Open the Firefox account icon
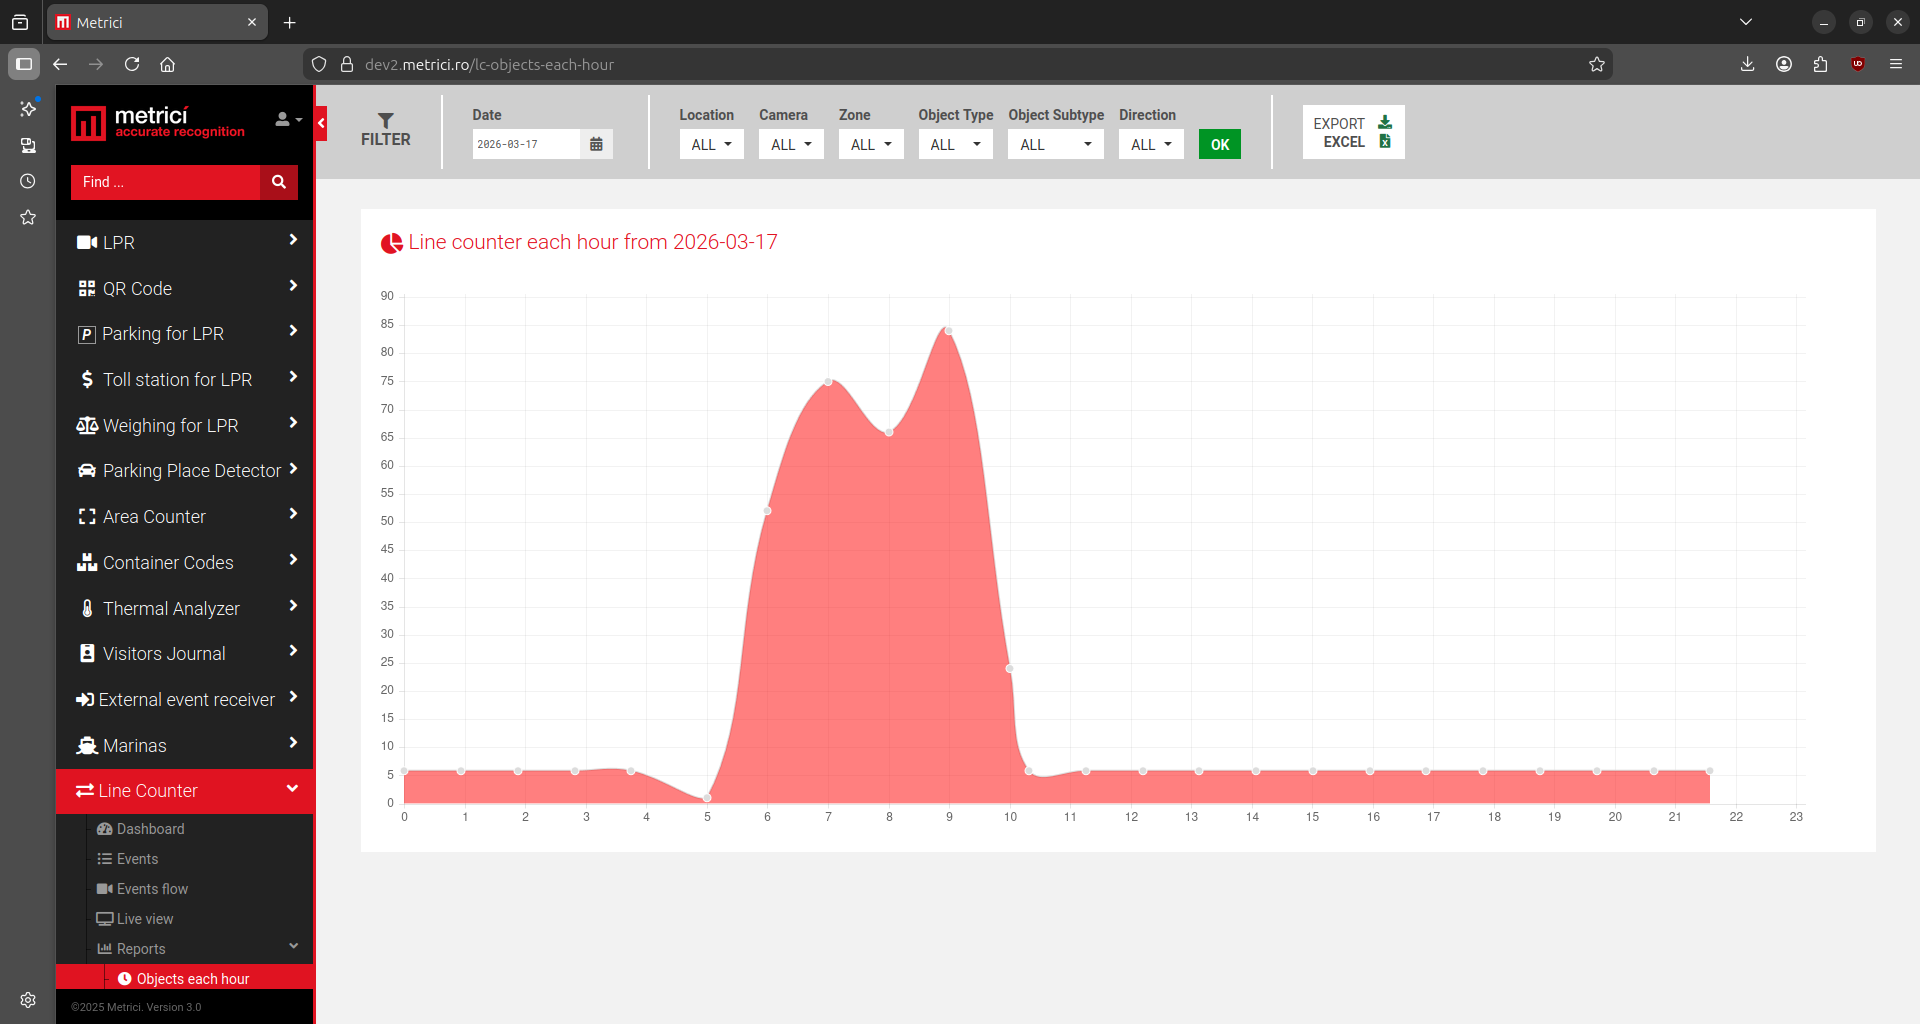The height and width of the screenshot is (1024, 1920). [1784, 64]
